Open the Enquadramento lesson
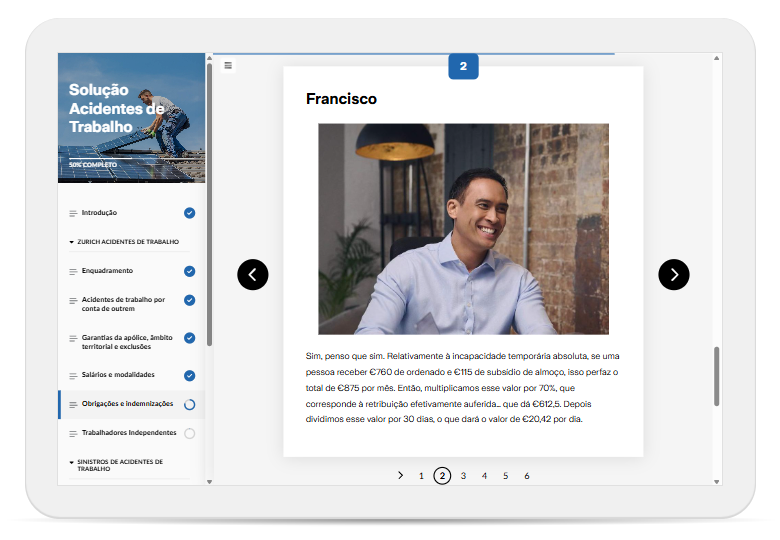The width and height of the screenshot is (780, 540). pyautogui.click(x=107, y=270)
